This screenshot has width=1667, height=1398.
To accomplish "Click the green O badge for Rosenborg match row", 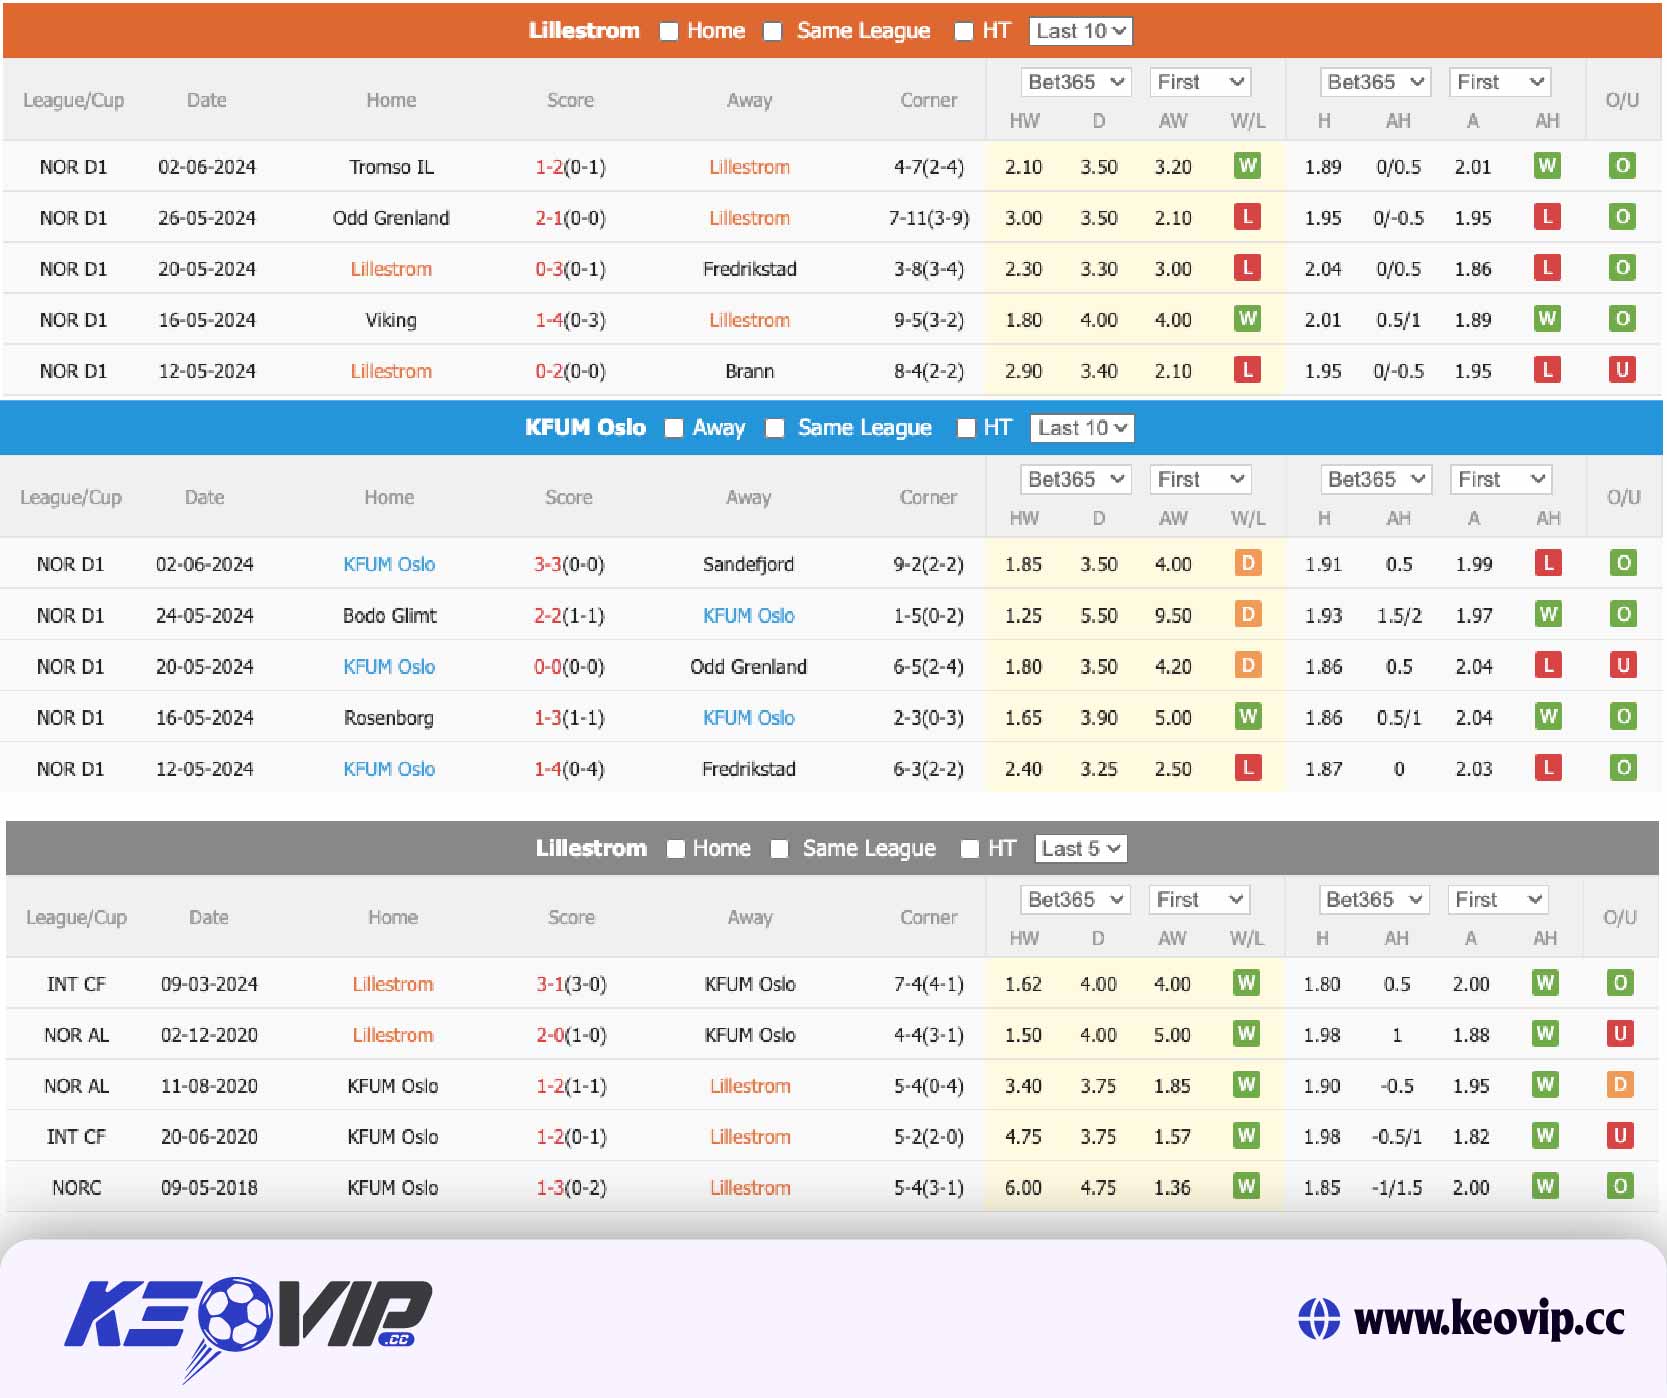I will click(1623, 716).
